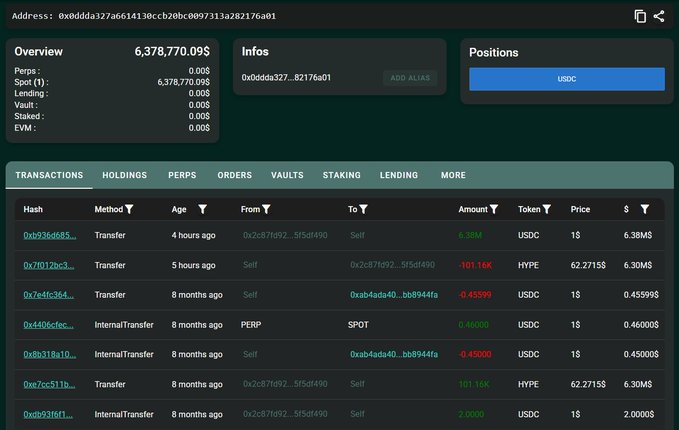Open the Token column filter
The width and height of the screenshot is (679, 430).
546,209
